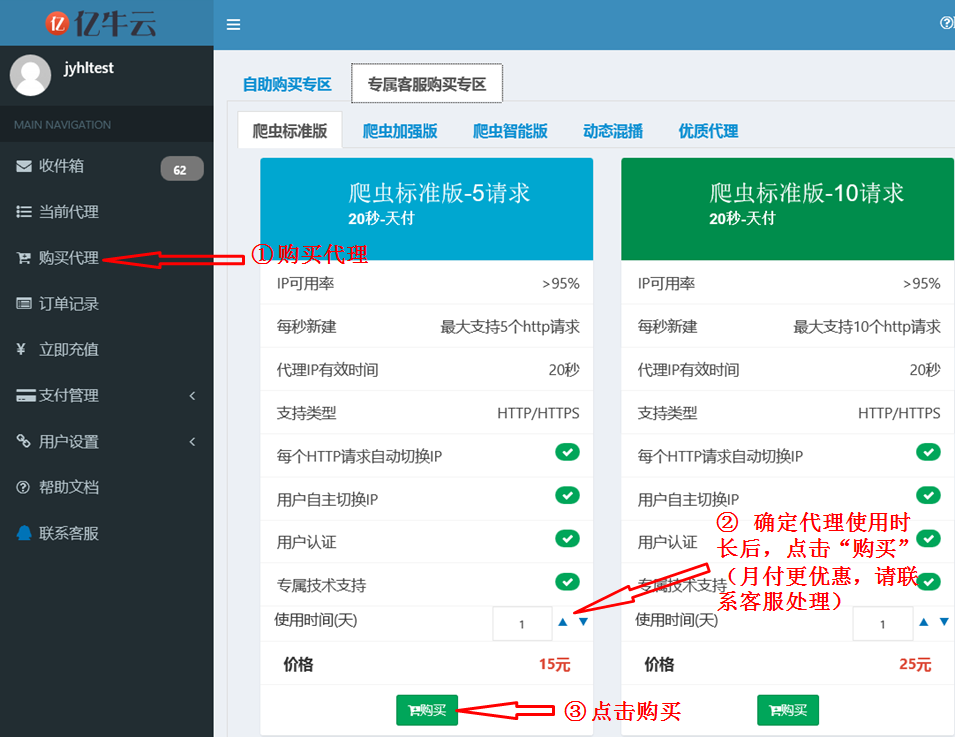Decrease days with down arrow in 10请求 plan
Screen dimensions: 958x737
(x=945, y=622)
